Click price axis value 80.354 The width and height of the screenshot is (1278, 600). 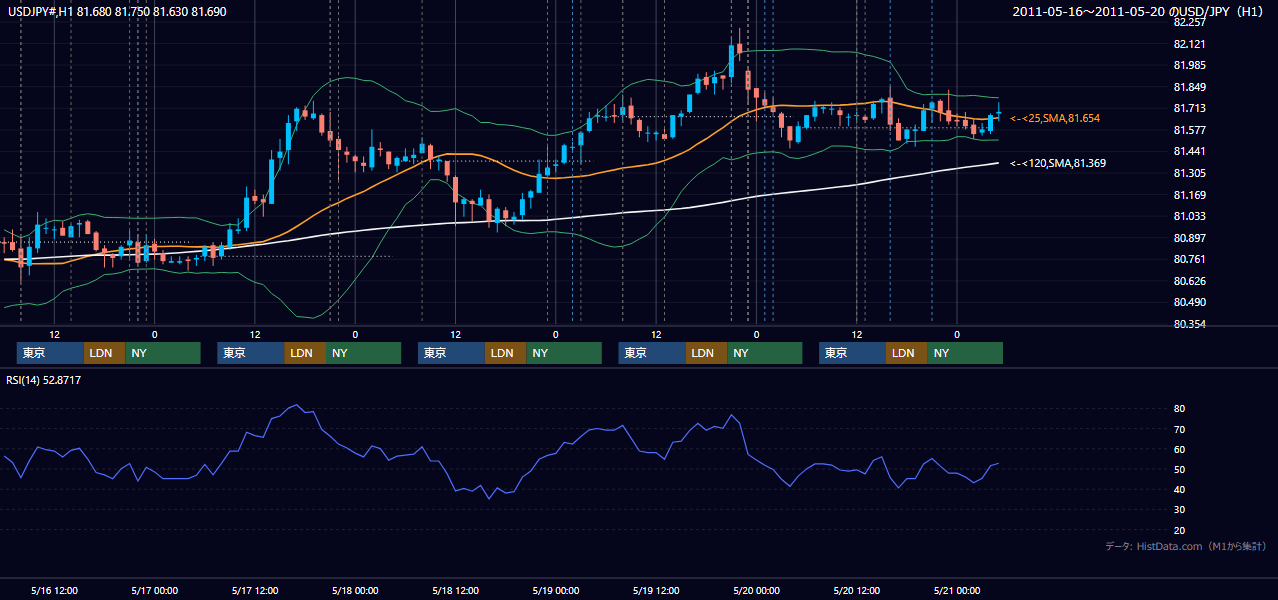click(x=1189, y=324)
